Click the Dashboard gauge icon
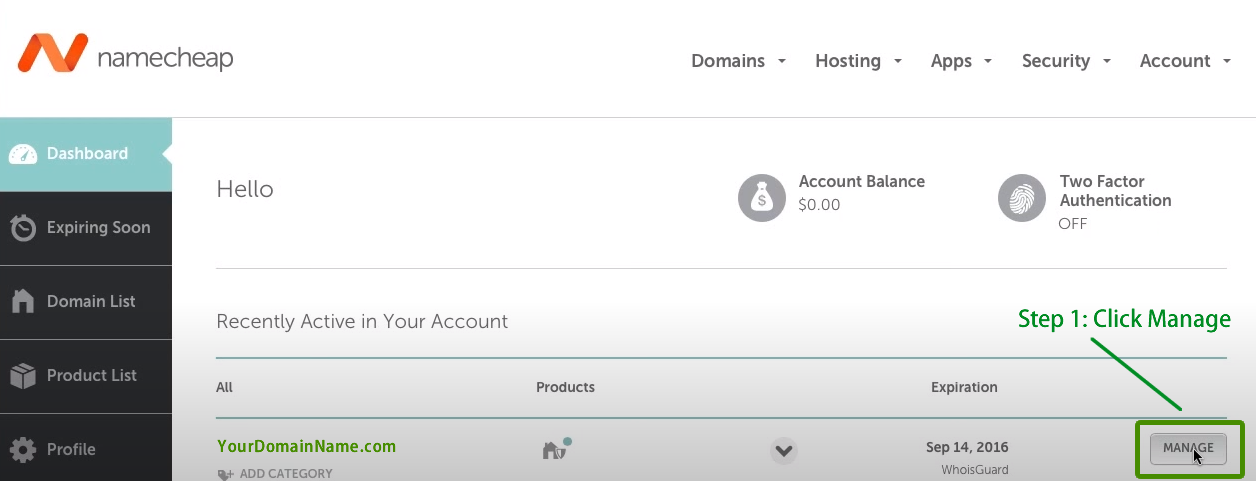 click(x=23, y=154)
